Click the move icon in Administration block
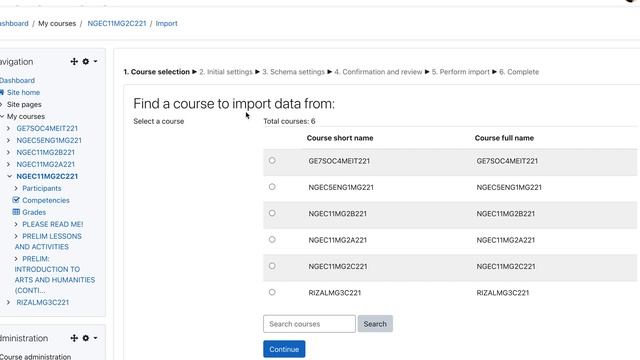Viewport: 640px width, 360px height. 74,338
